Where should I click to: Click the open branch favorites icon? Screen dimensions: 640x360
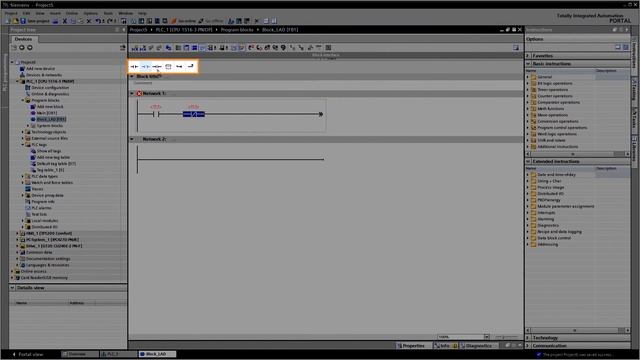tap(179, 66)
